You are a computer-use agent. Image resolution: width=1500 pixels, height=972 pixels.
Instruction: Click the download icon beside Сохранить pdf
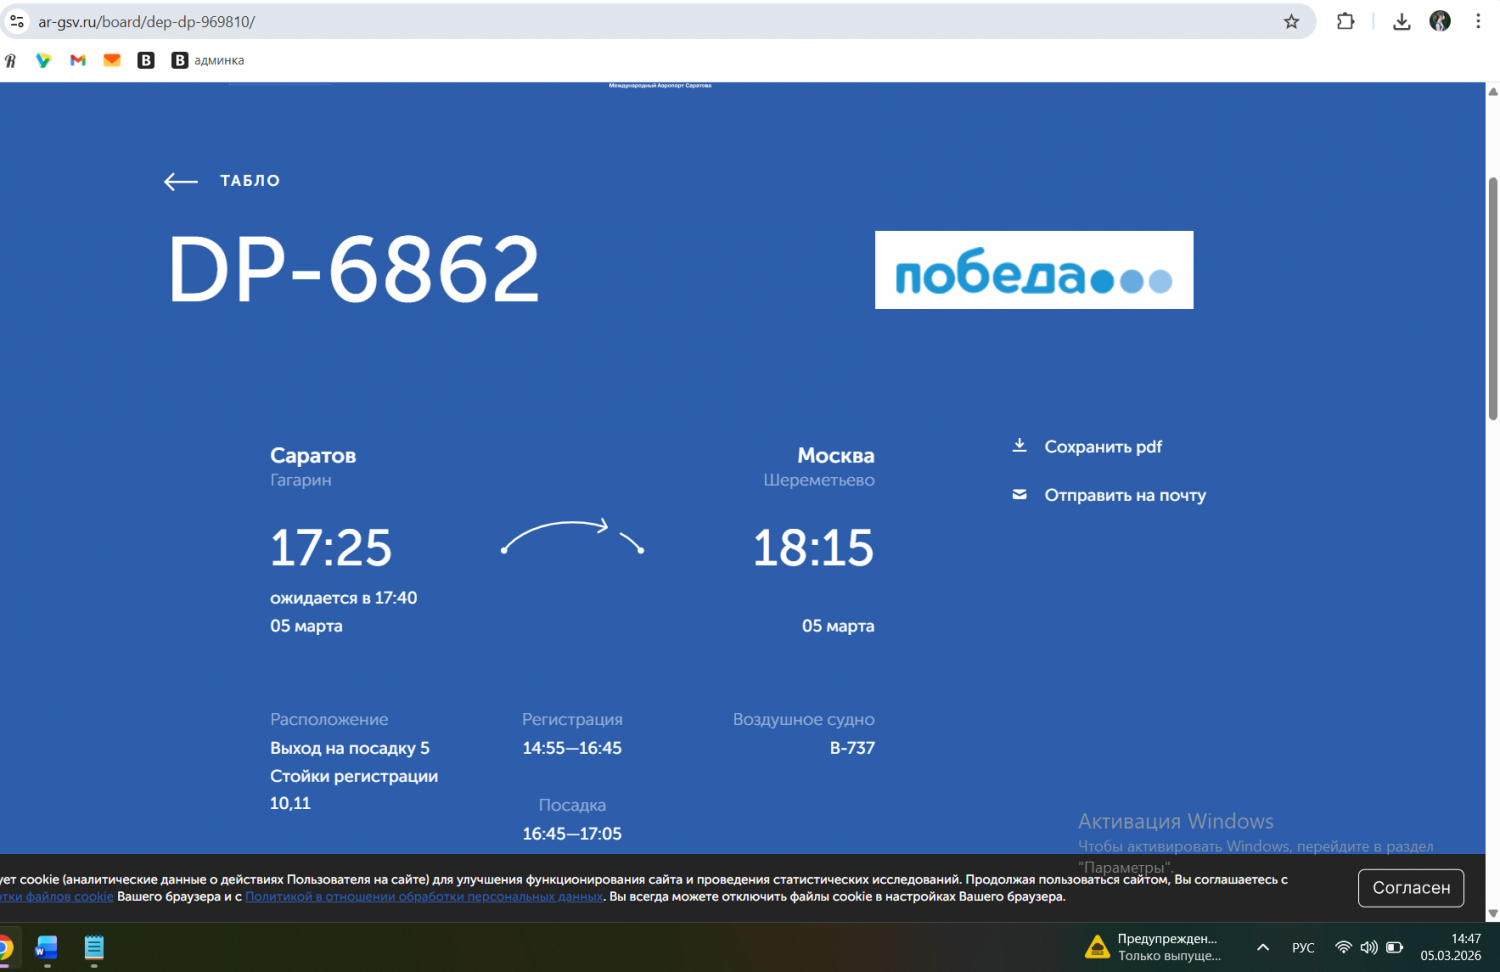tap(1019, 446)
